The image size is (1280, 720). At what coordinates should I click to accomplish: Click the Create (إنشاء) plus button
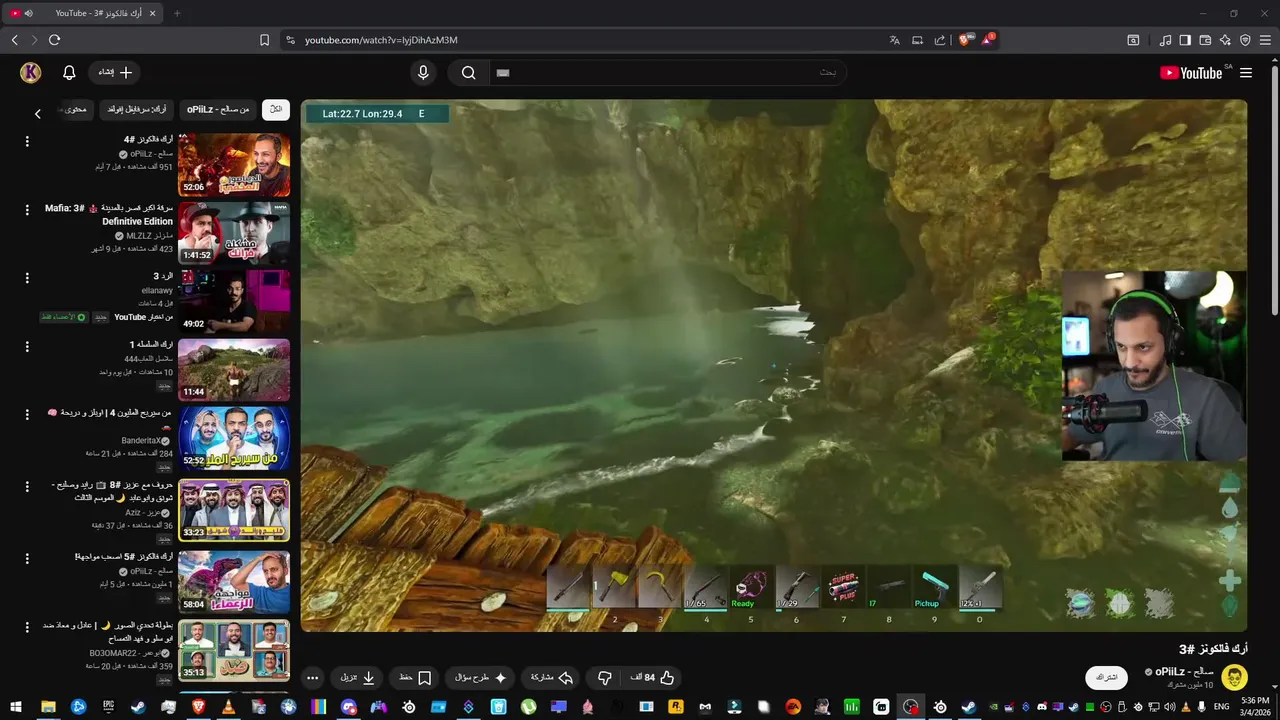click(114, 72)
